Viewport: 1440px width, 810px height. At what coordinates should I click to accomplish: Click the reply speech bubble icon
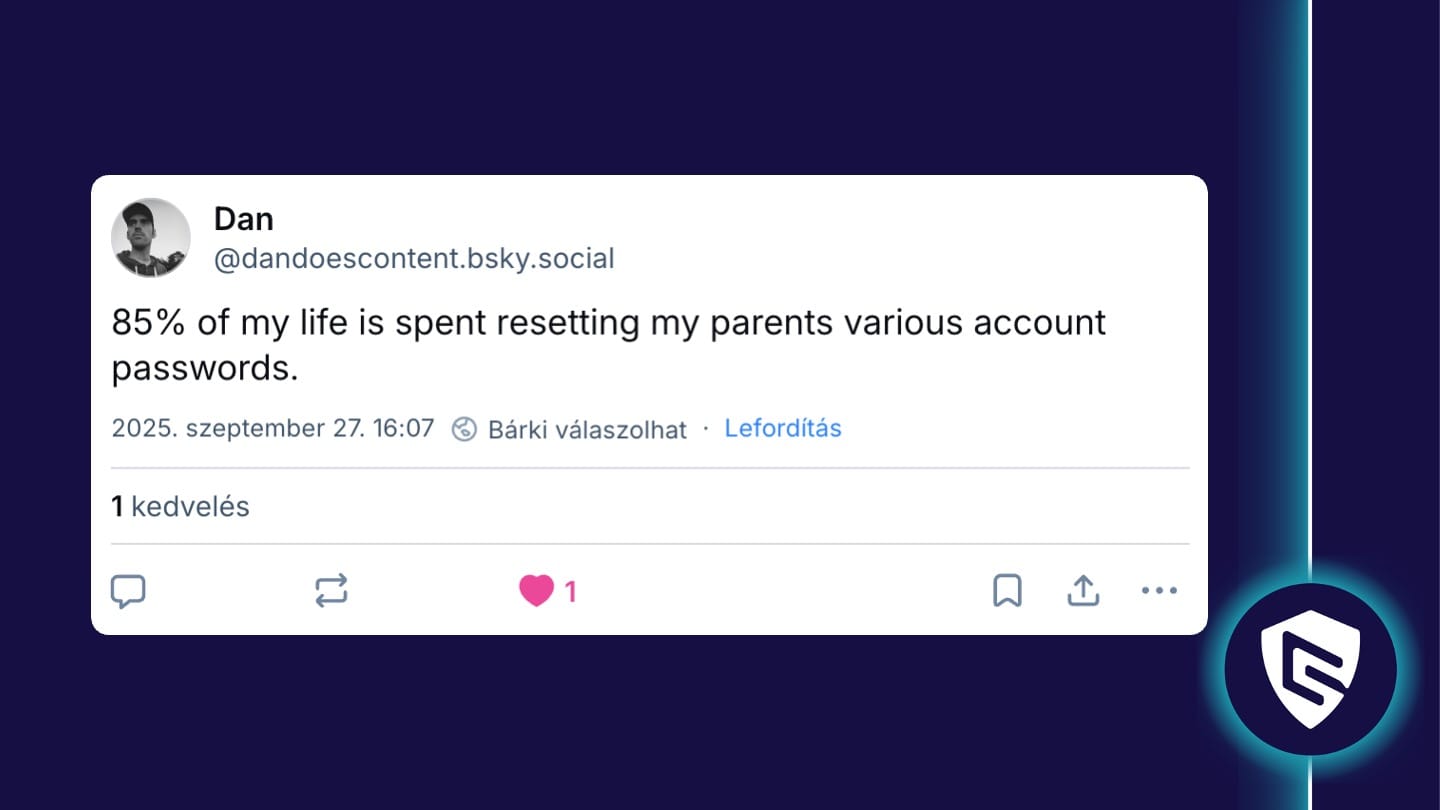click(x=128, y=591)
